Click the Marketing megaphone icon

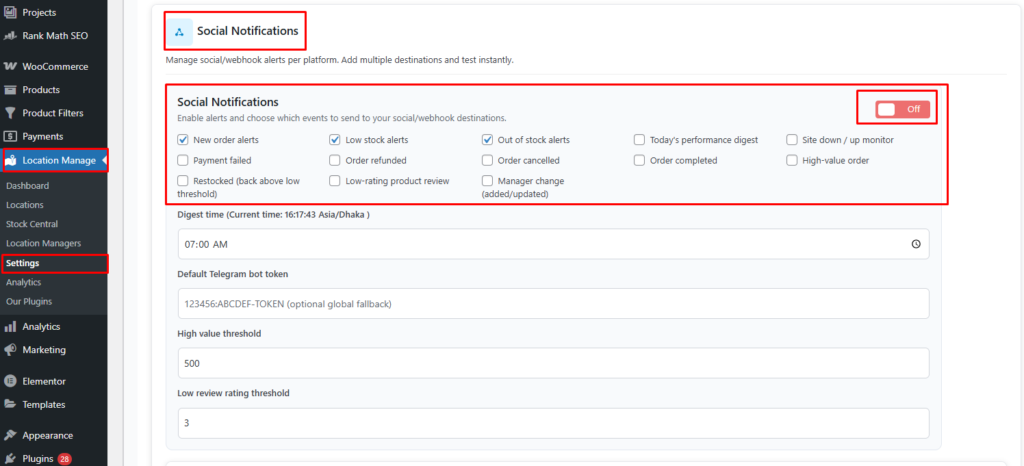pyautogui.click(x=11, y=350)
